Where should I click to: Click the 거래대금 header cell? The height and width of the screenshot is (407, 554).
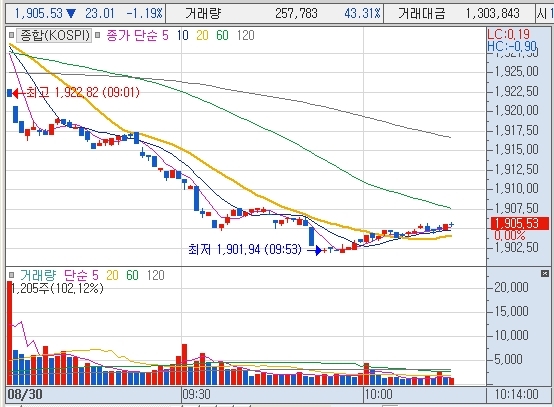tap(421, 14)
